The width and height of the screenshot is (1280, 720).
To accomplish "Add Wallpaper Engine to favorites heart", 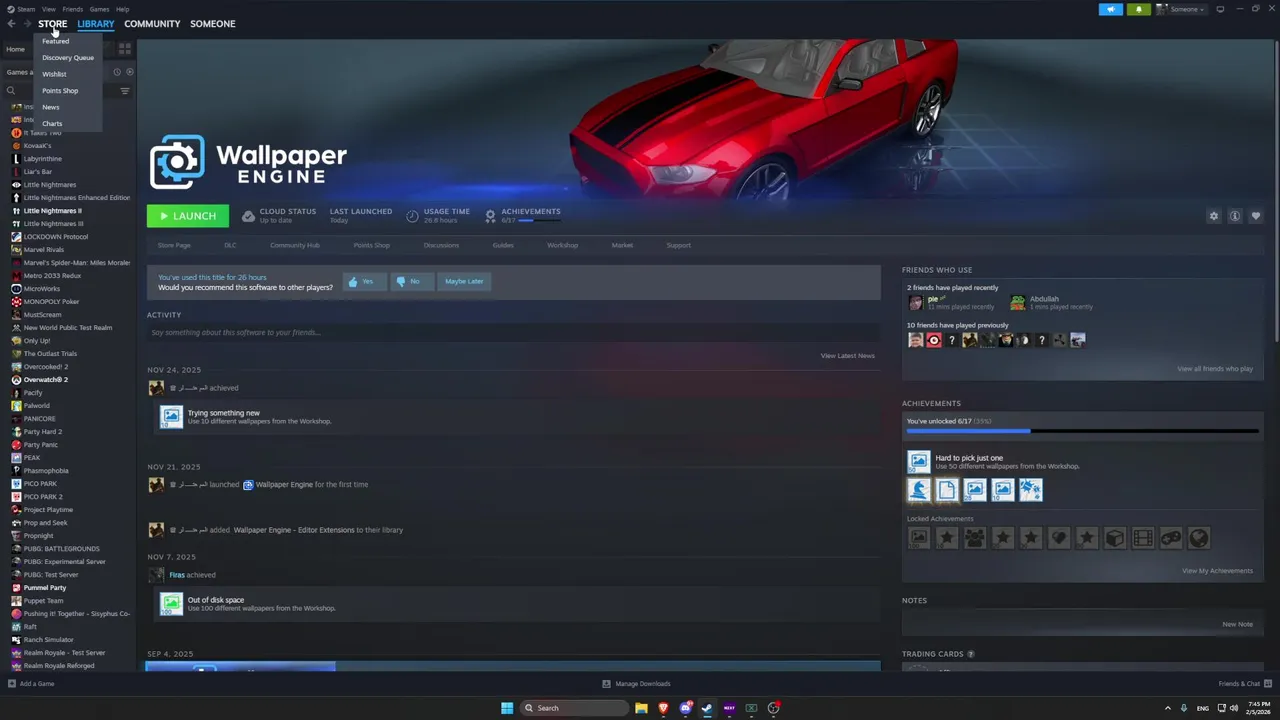I will pos(1256,216).
